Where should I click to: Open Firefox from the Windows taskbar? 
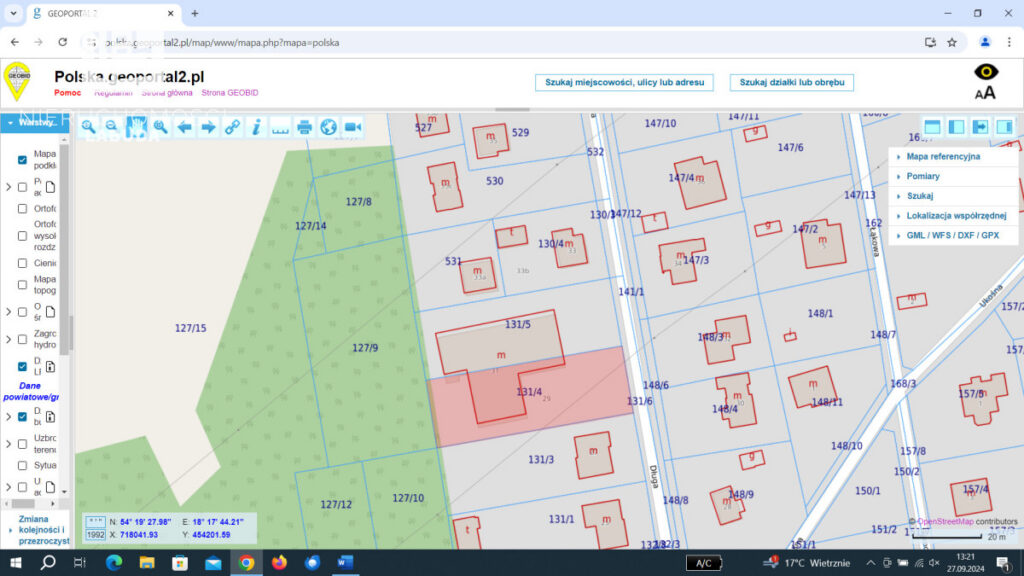(279, 563)
